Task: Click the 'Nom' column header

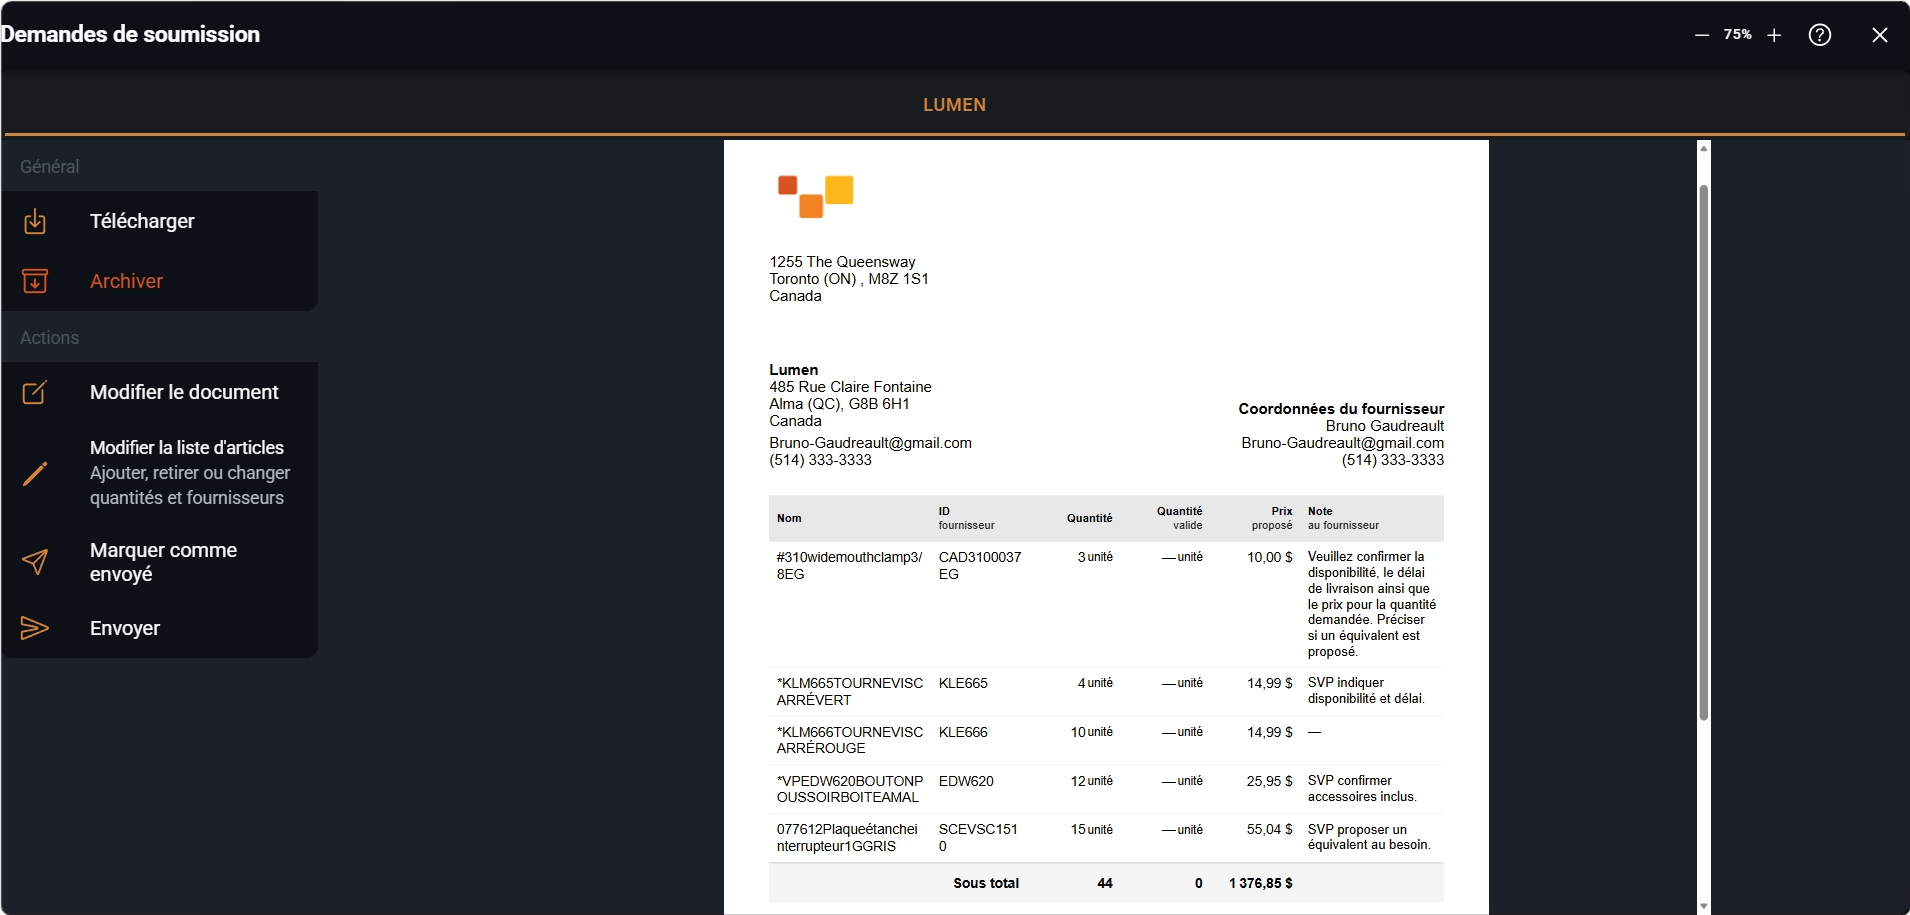Action: tap(789, 518)
